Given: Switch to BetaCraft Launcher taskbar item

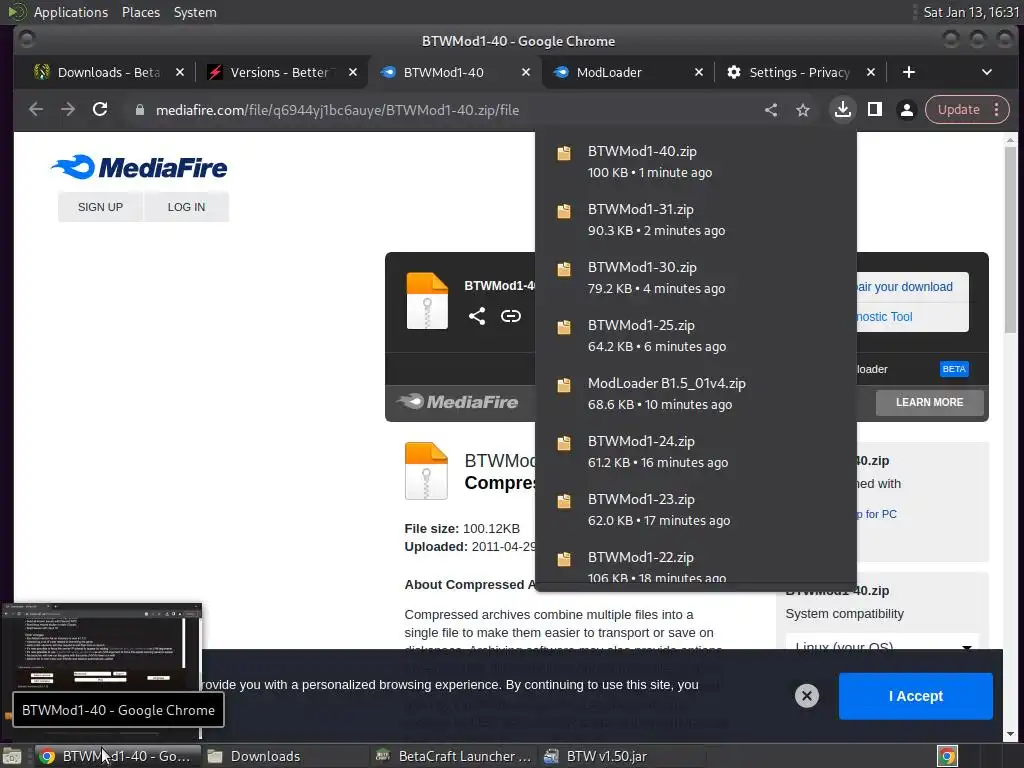Looking at the screenshot, I should click(x=455, y=756).
